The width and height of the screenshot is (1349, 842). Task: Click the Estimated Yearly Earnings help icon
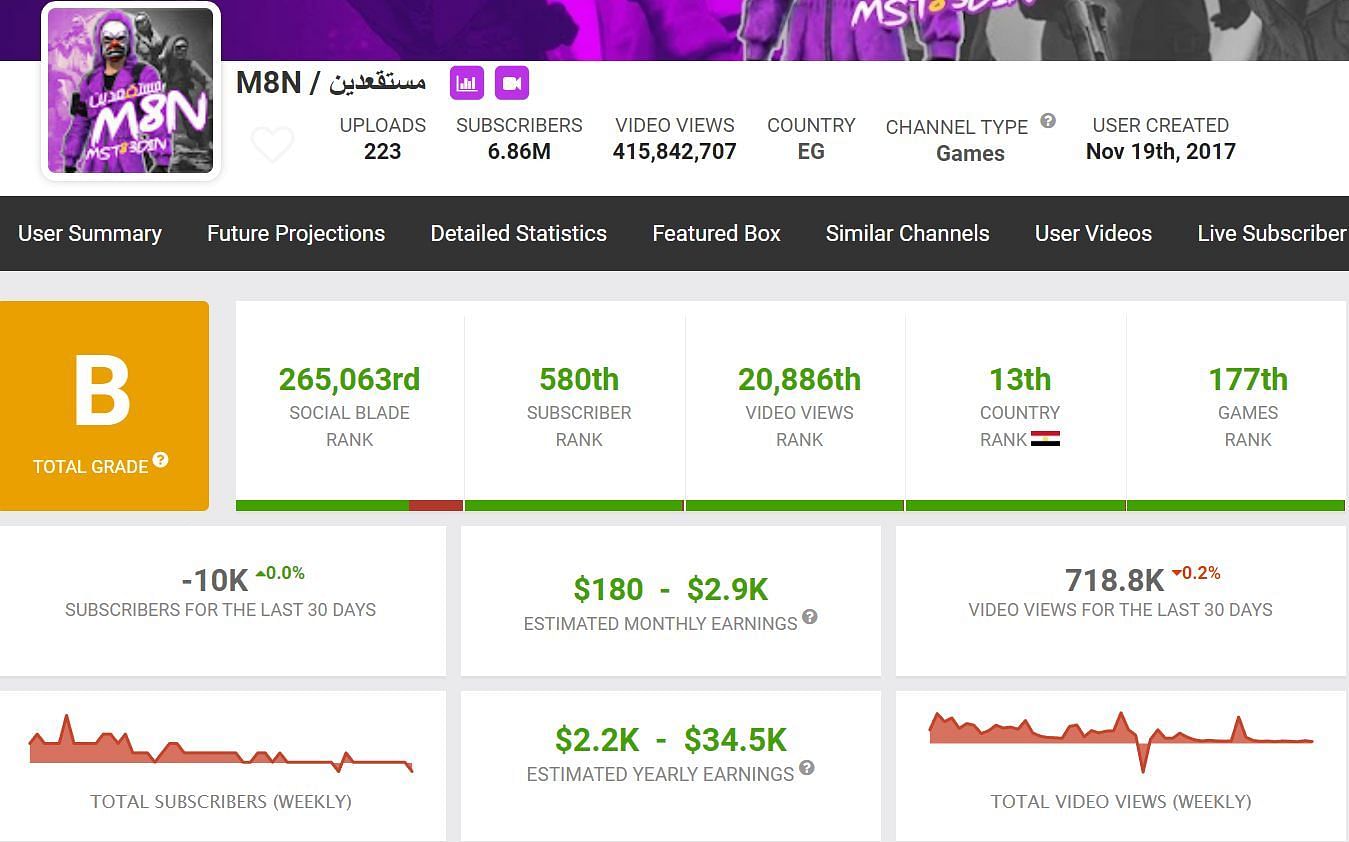807,768
